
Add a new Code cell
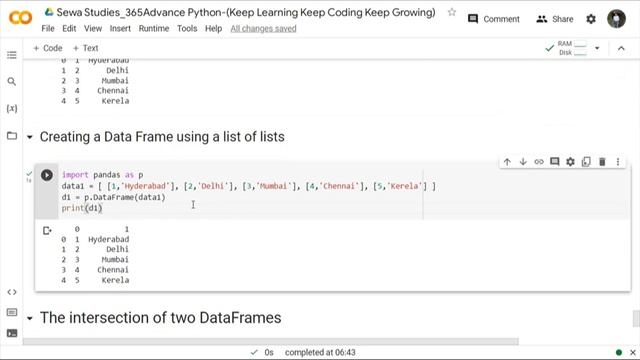[47, 48]
